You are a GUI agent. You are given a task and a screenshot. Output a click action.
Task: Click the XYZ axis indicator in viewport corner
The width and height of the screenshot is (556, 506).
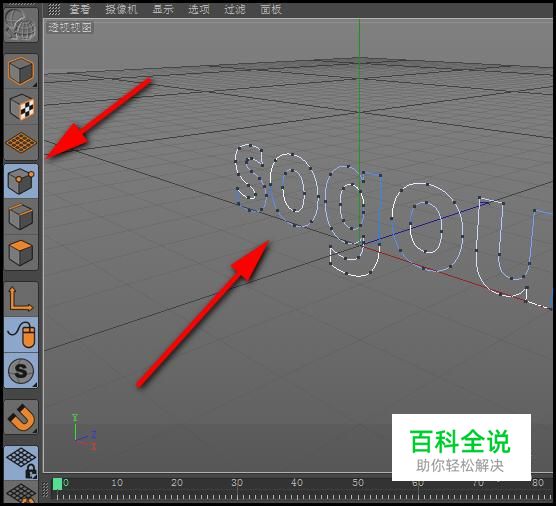tap(84, 432)
